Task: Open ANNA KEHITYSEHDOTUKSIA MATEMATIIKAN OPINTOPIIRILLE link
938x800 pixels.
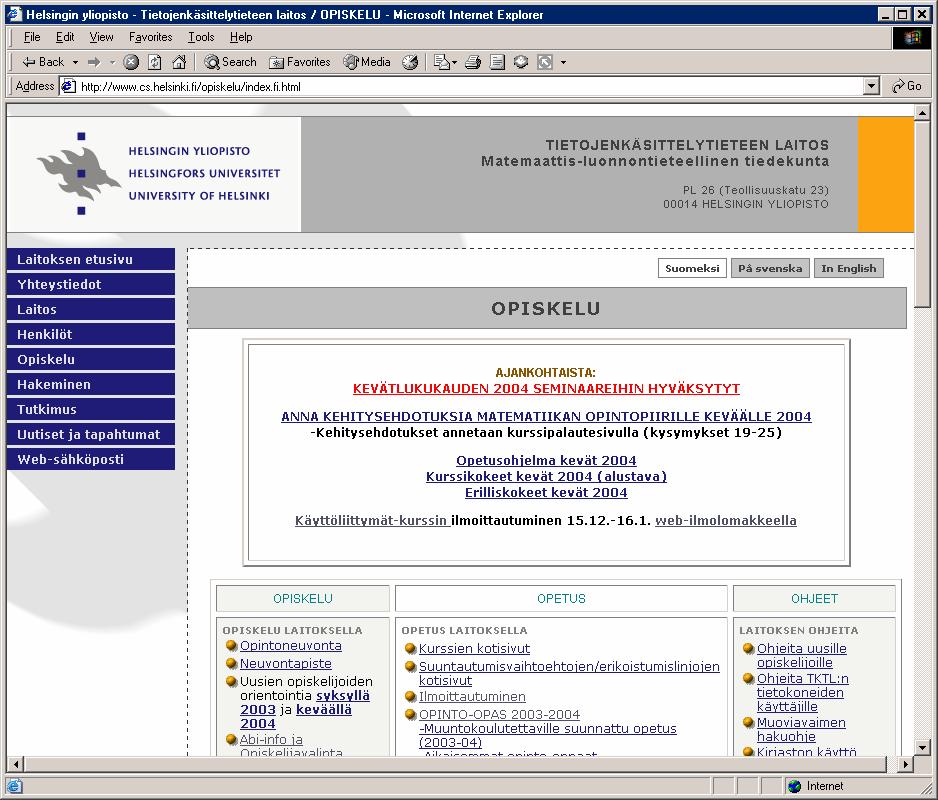Action: tap(546, 416)
